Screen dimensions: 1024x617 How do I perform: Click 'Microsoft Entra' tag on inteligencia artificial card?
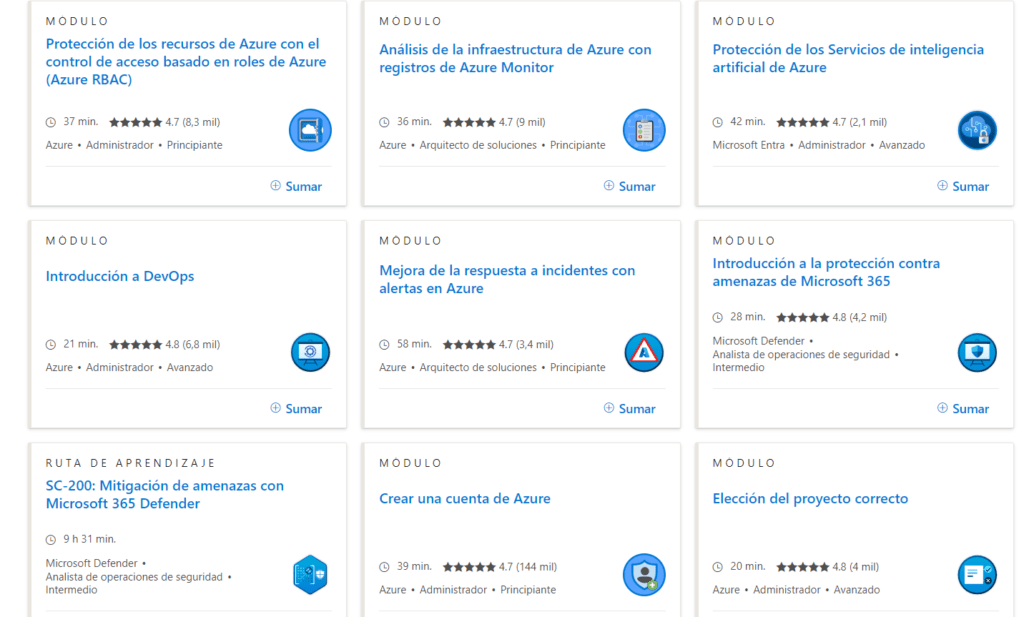(748, 145)
